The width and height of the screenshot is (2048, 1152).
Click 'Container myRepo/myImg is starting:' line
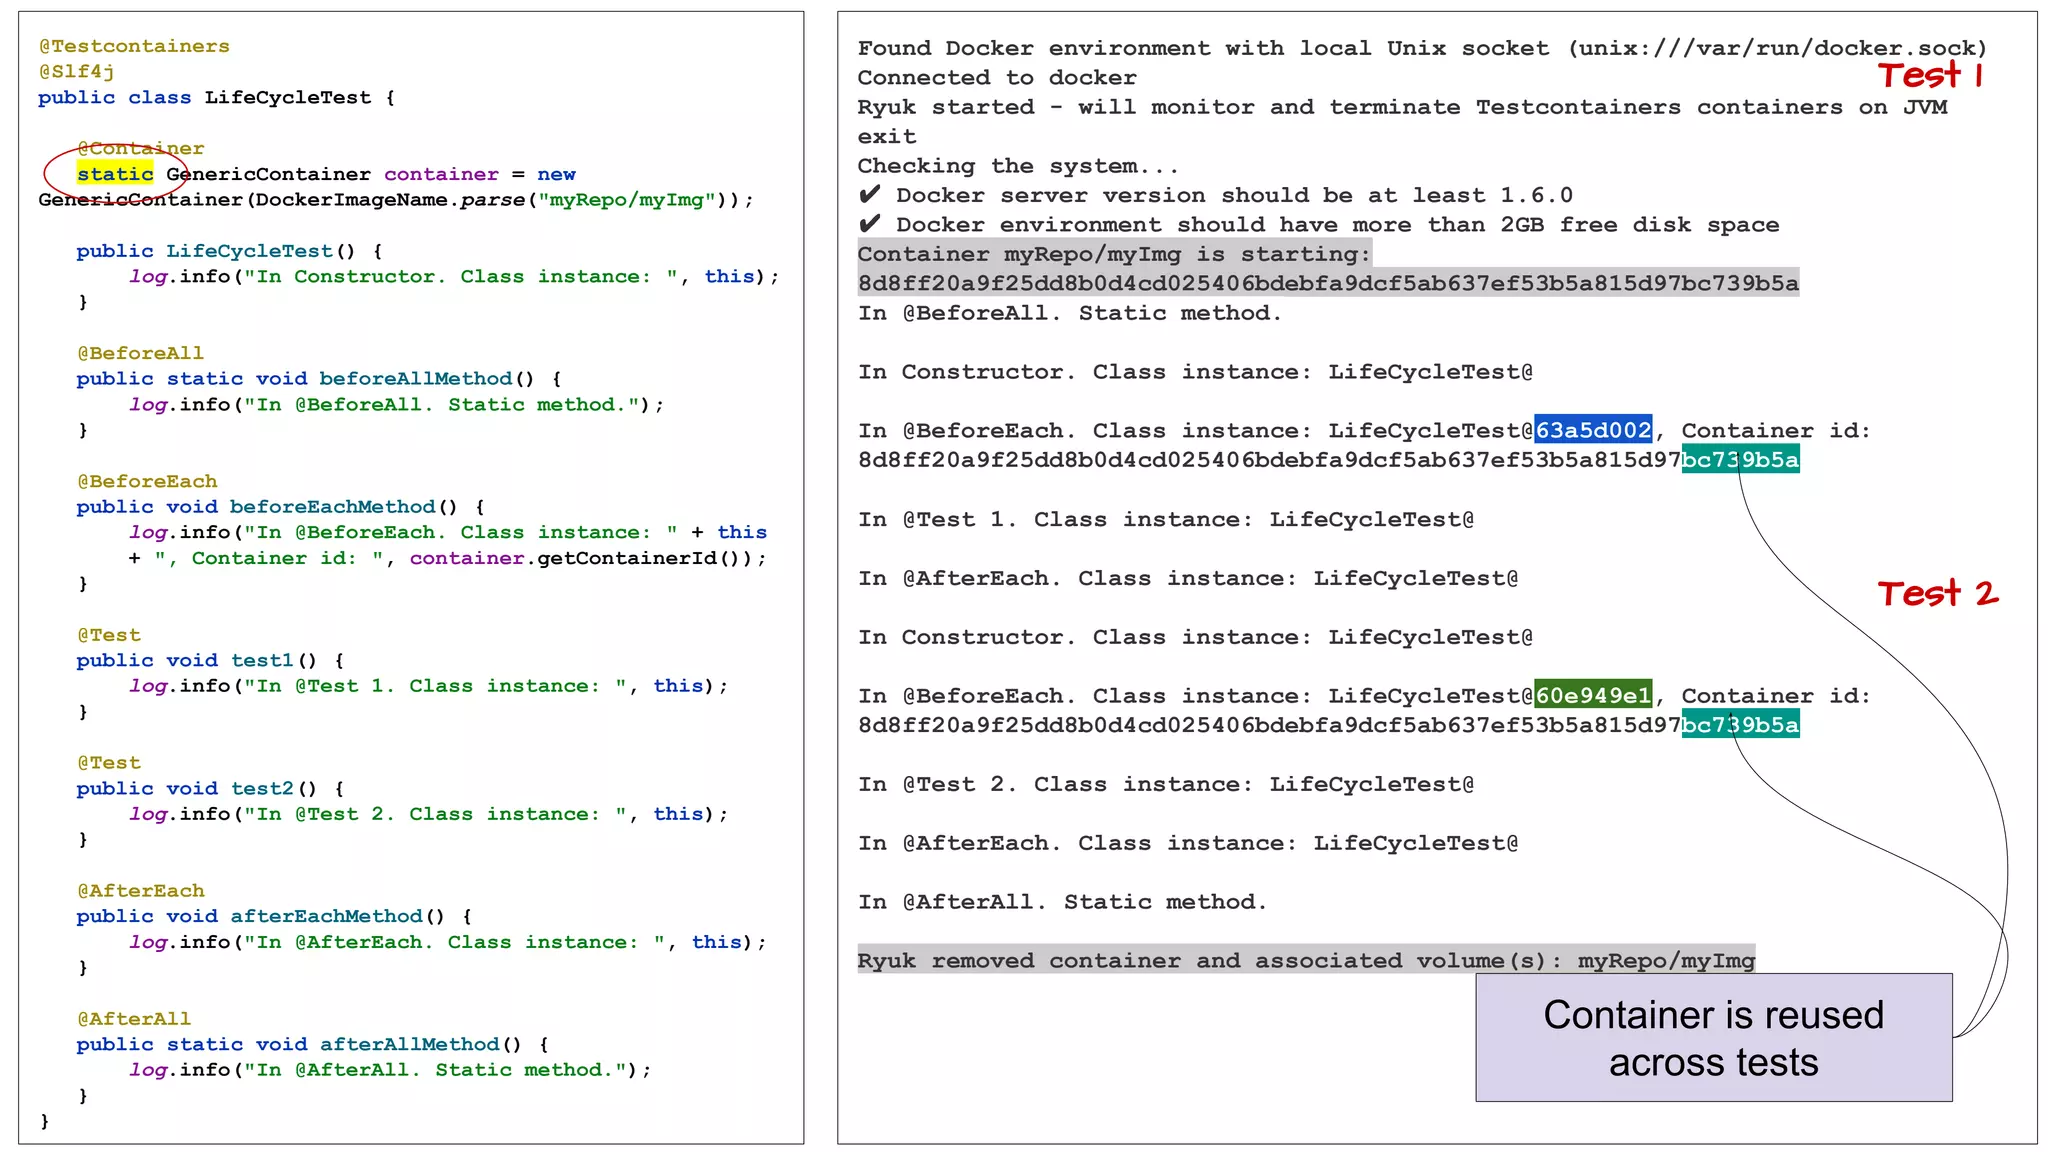click(x=1114, y=254)
